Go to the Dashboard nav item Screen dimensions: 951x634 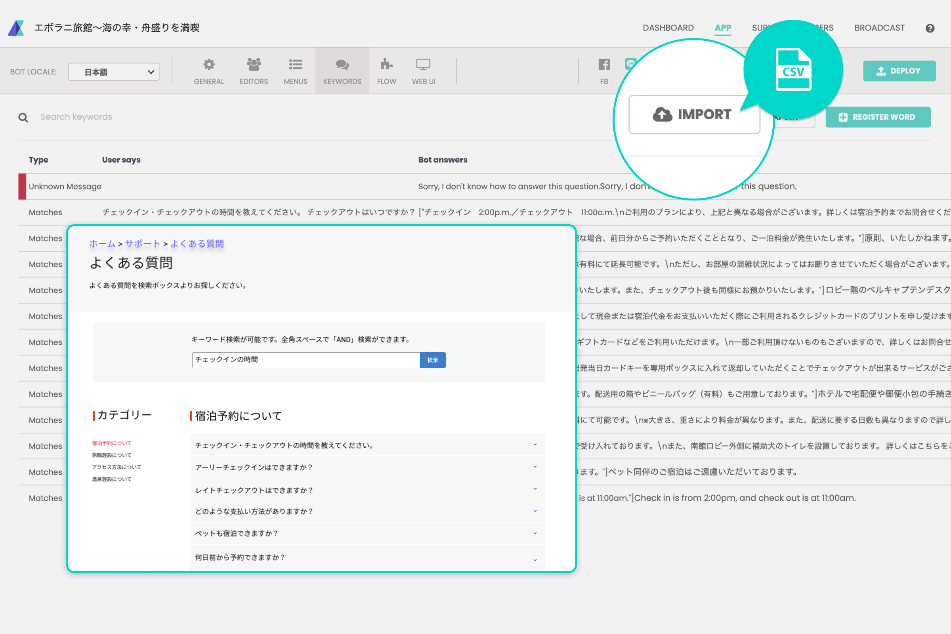tap(668, 28)
